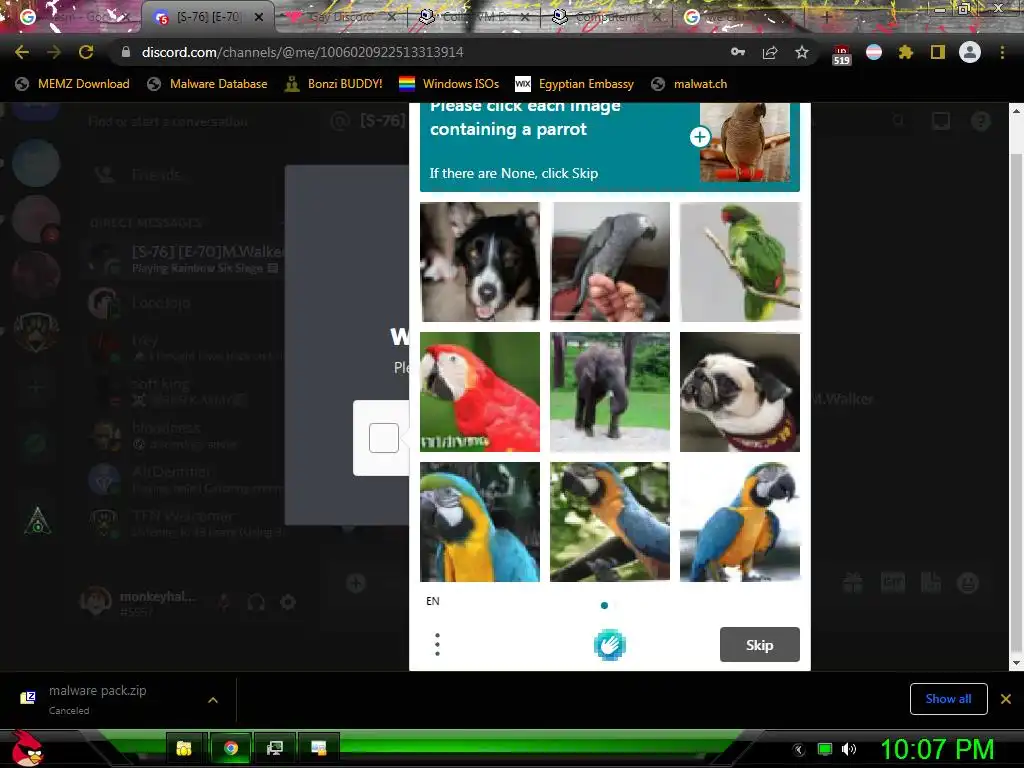Select the grey parrot on hand image
This screenshot has height=768, width=1024.
[x=610, y=262]
